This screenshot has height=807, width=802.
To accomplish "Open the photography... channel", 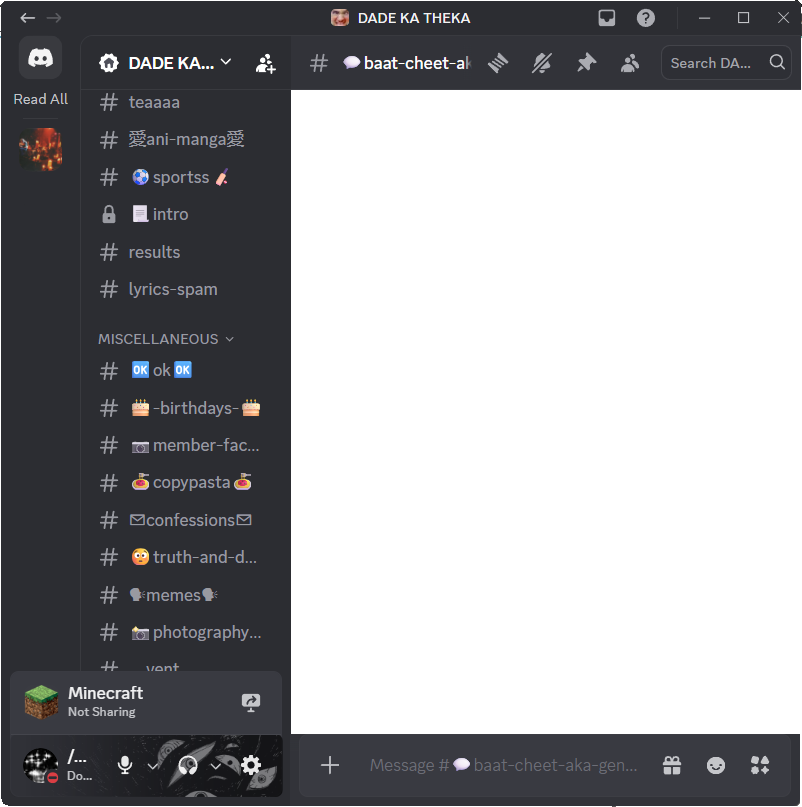I will (186, 632).
